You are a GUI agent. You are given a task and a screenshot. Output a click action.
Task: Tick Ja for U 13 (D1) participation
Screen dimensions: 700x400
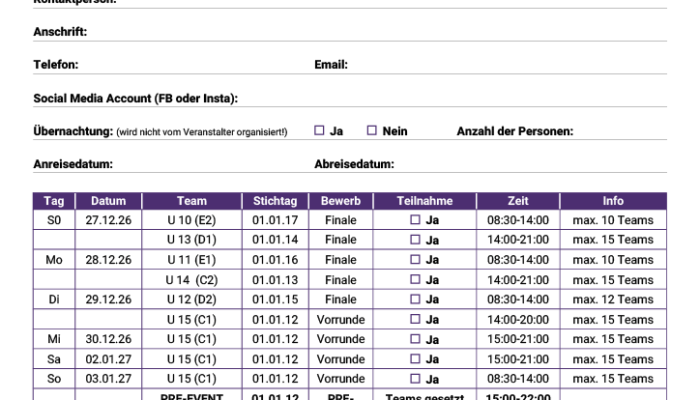pyautogui.click(x=415, y=240)
